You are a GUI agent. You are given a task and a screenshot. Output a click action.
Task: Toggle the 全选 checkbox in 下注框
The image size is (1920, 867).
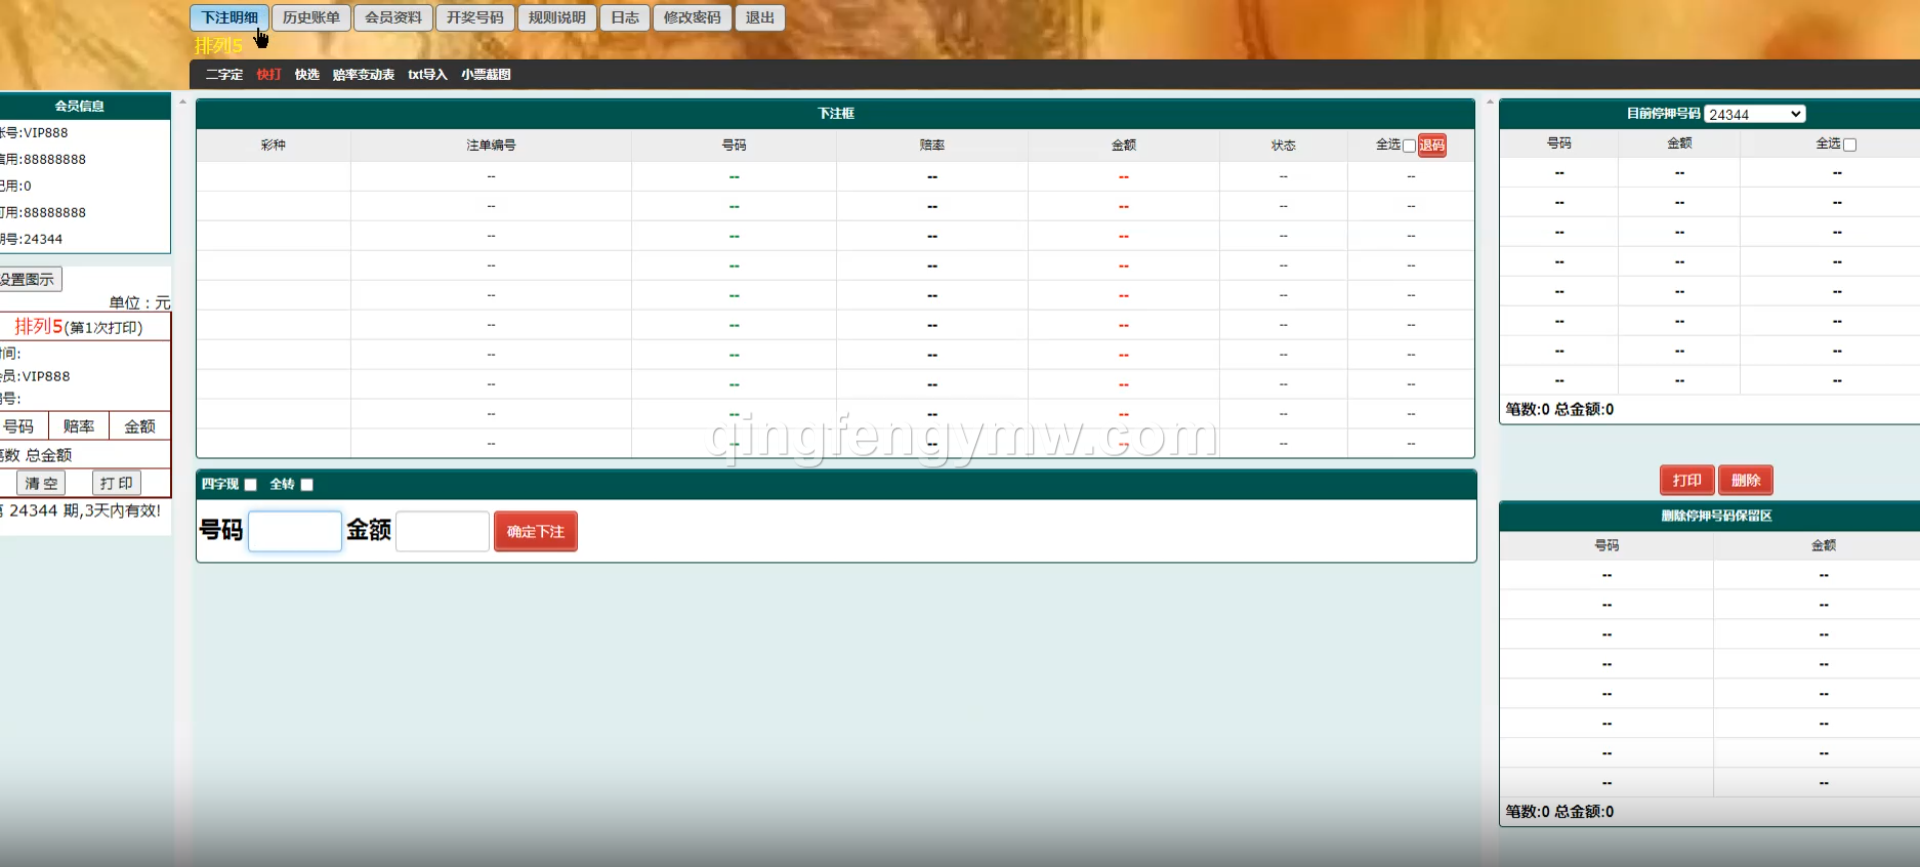(1409, 146)
